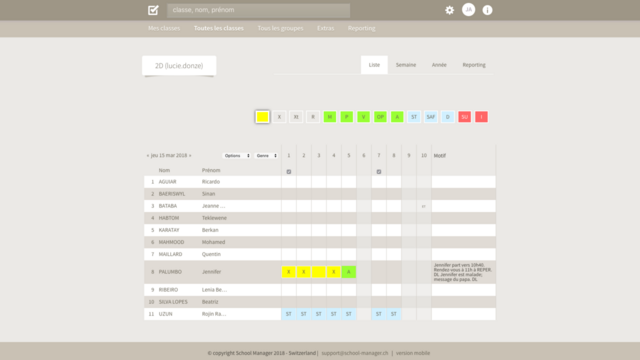640x360 pixels.
Task: Click UZUN's period 8 ST cell
Action: point(394,314)
